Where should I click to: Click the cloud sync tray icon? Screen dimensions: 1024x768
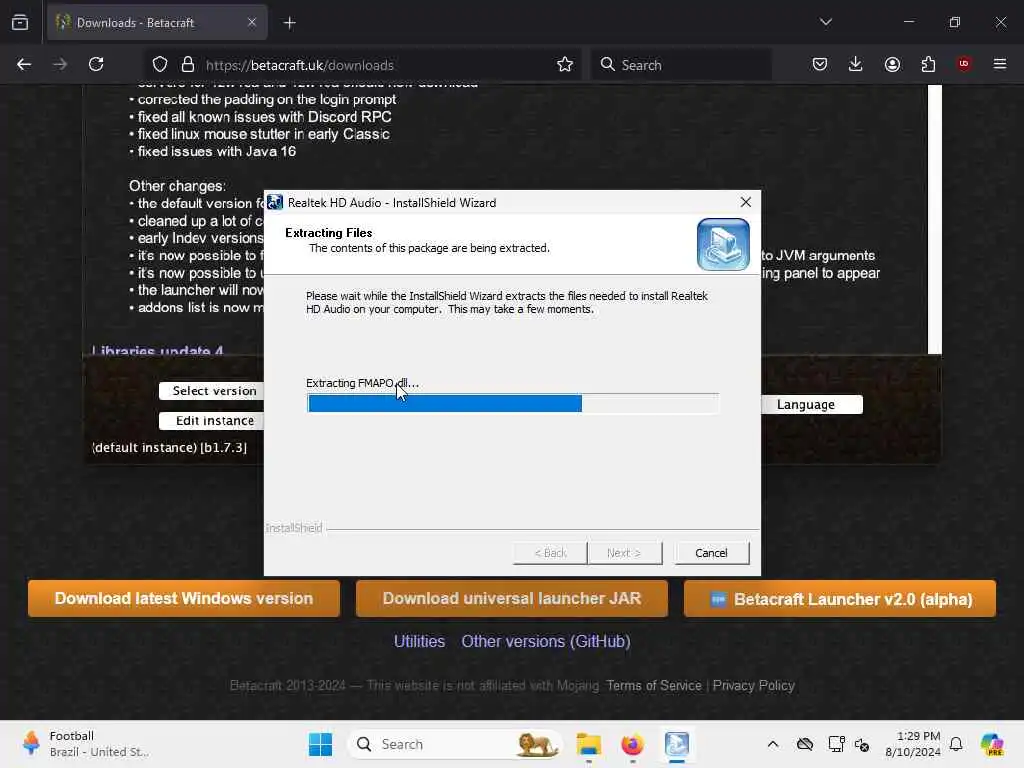pos(805,744)
